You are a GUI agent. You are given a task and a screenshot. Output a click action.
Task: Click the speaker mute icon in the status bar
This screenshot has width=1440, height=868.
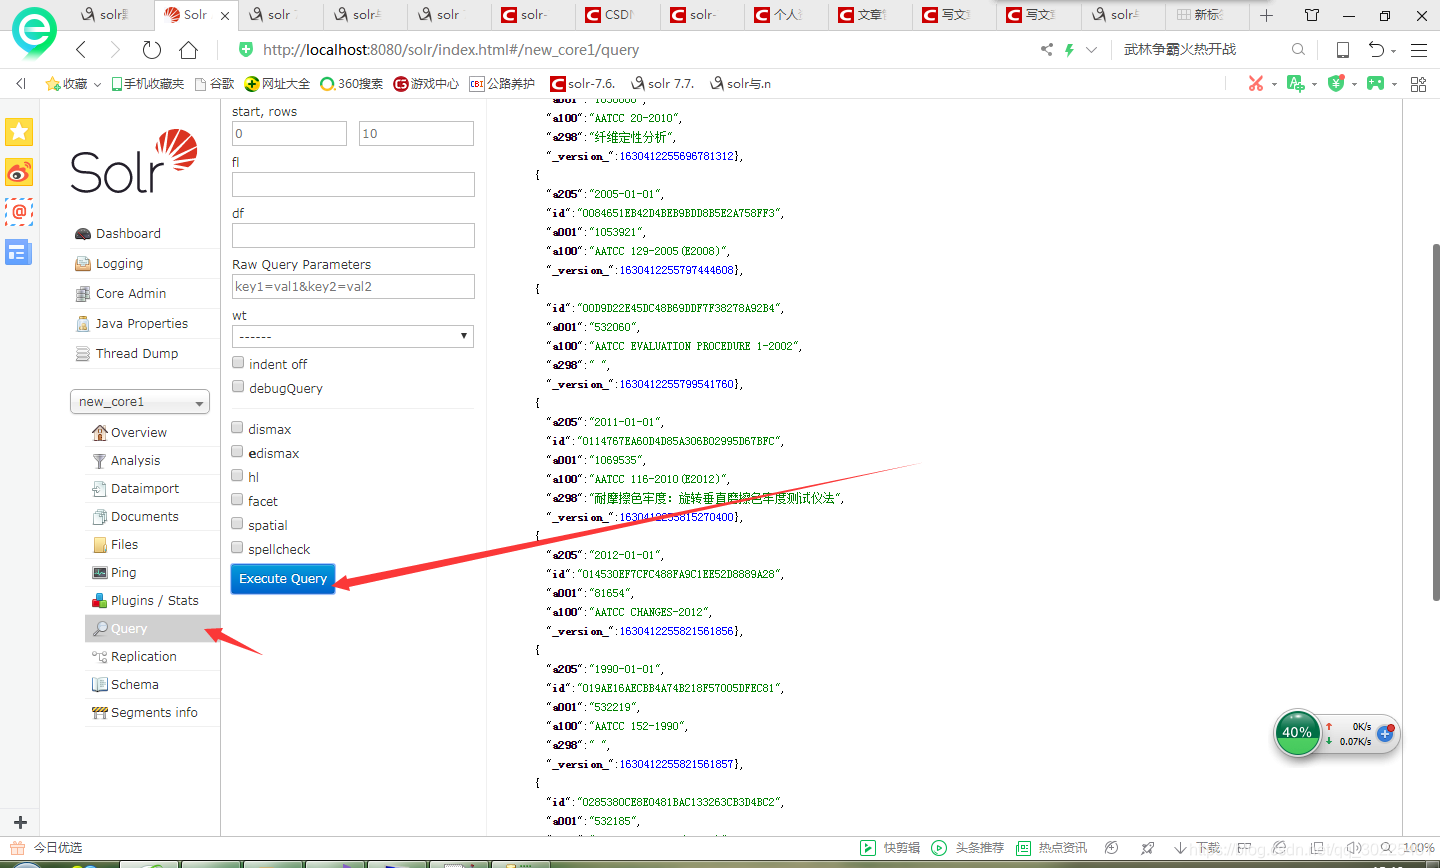point(1354,847)
